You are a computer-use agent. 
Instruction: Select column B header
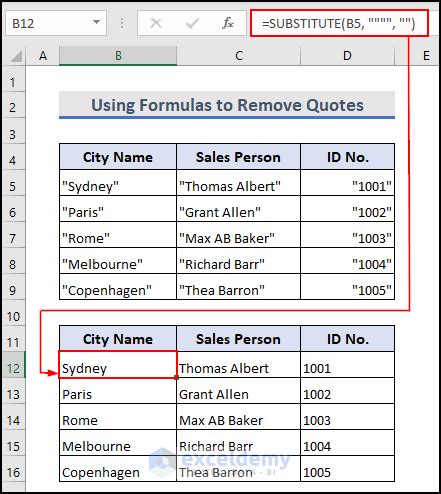tap(118, 56)
